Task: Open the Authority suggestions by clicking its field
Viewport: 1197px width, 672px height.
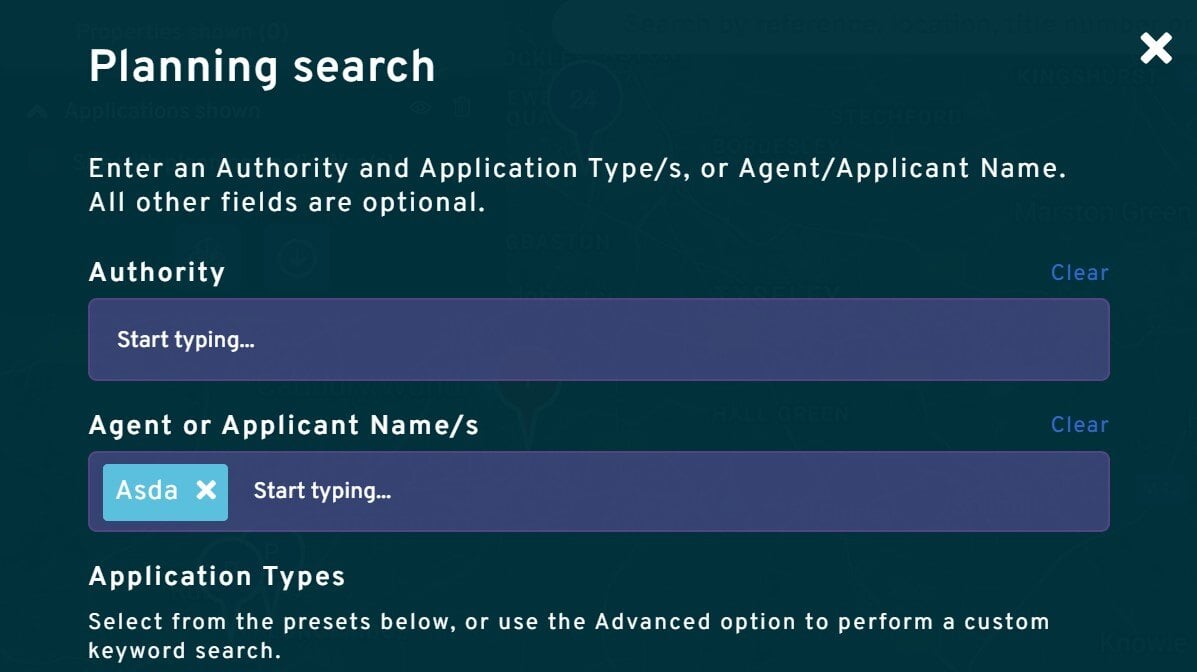Action: (x=598, y=339)
